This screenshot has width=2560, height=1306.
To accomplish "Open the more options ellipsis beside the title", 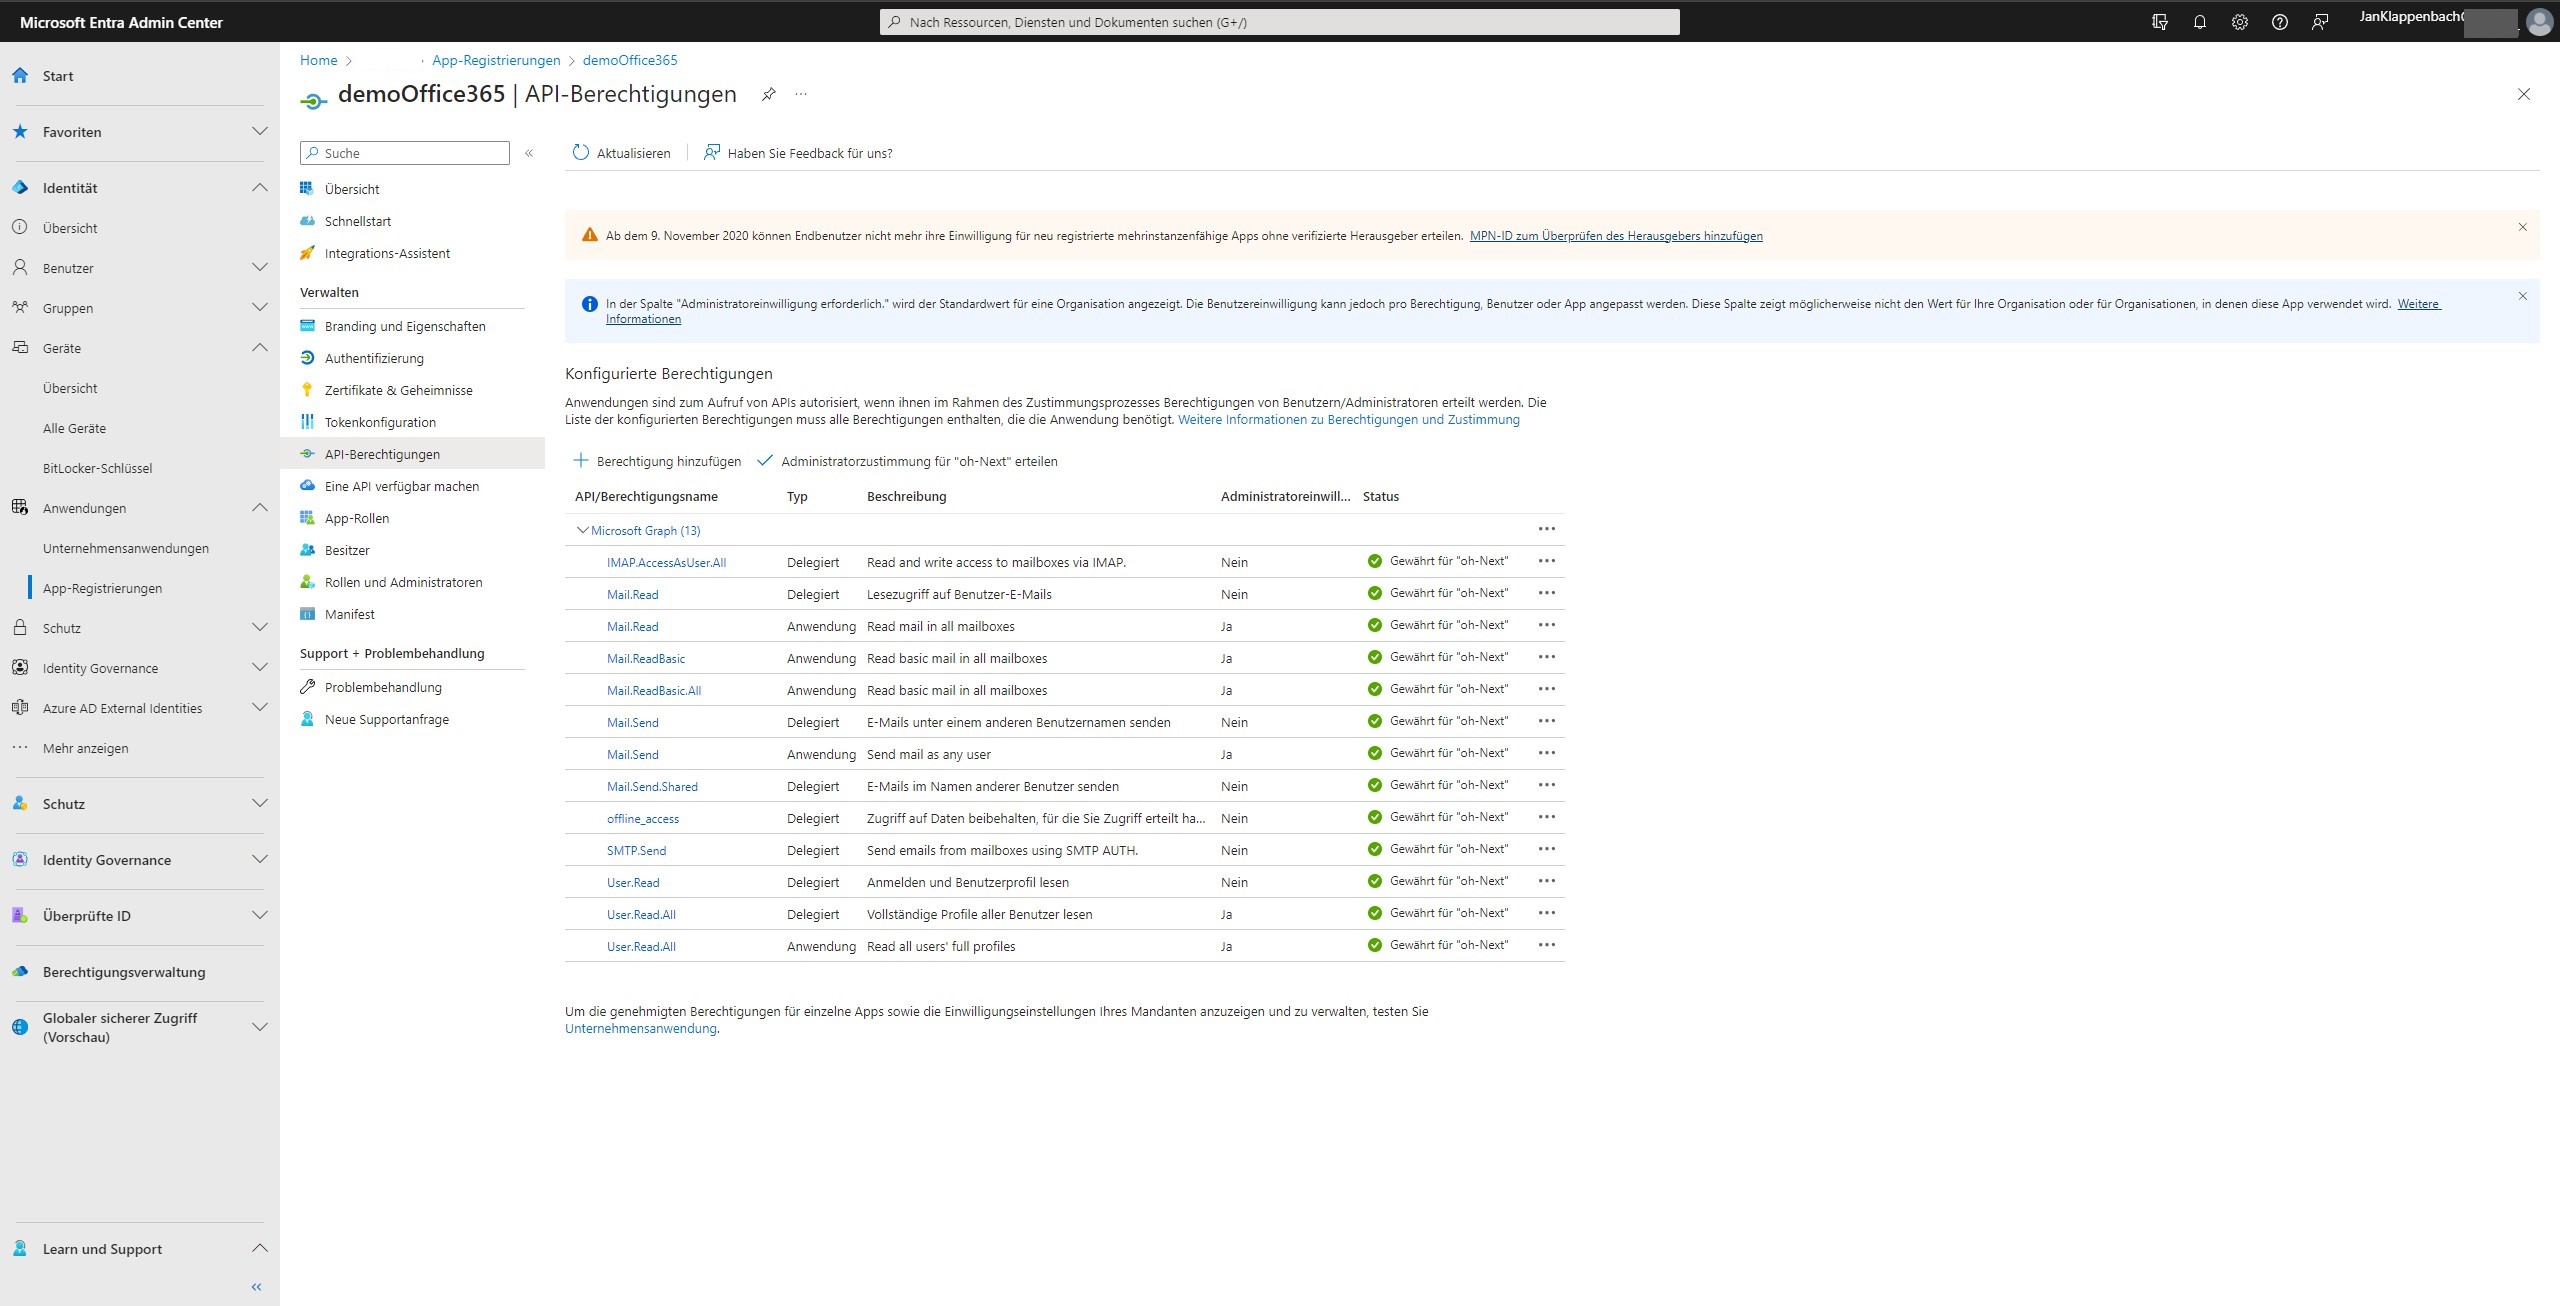I will 801,94.
